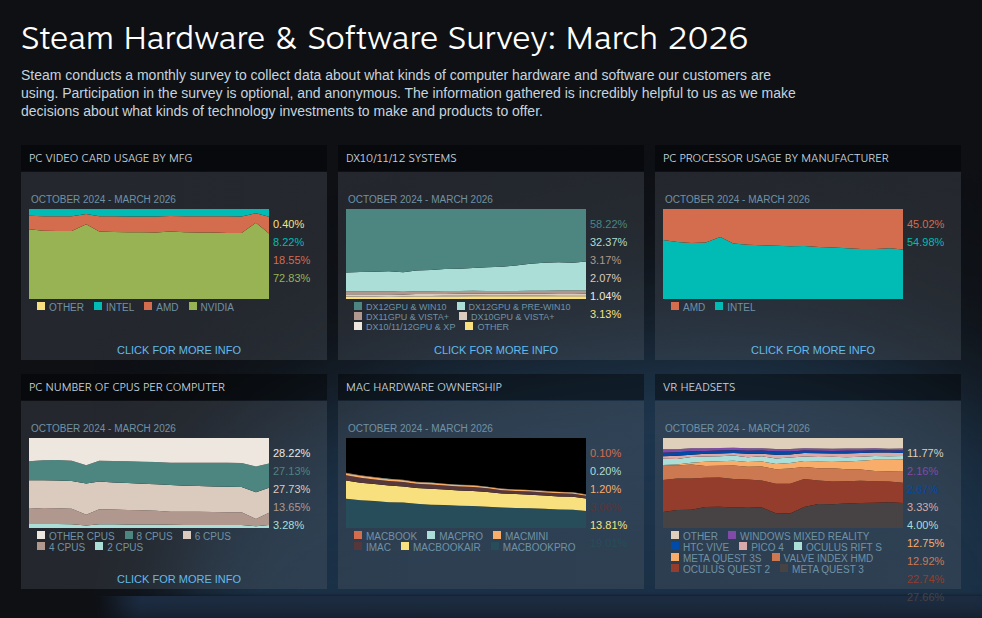Click the DX10/11/12 systems area chart

pos(466,254)
